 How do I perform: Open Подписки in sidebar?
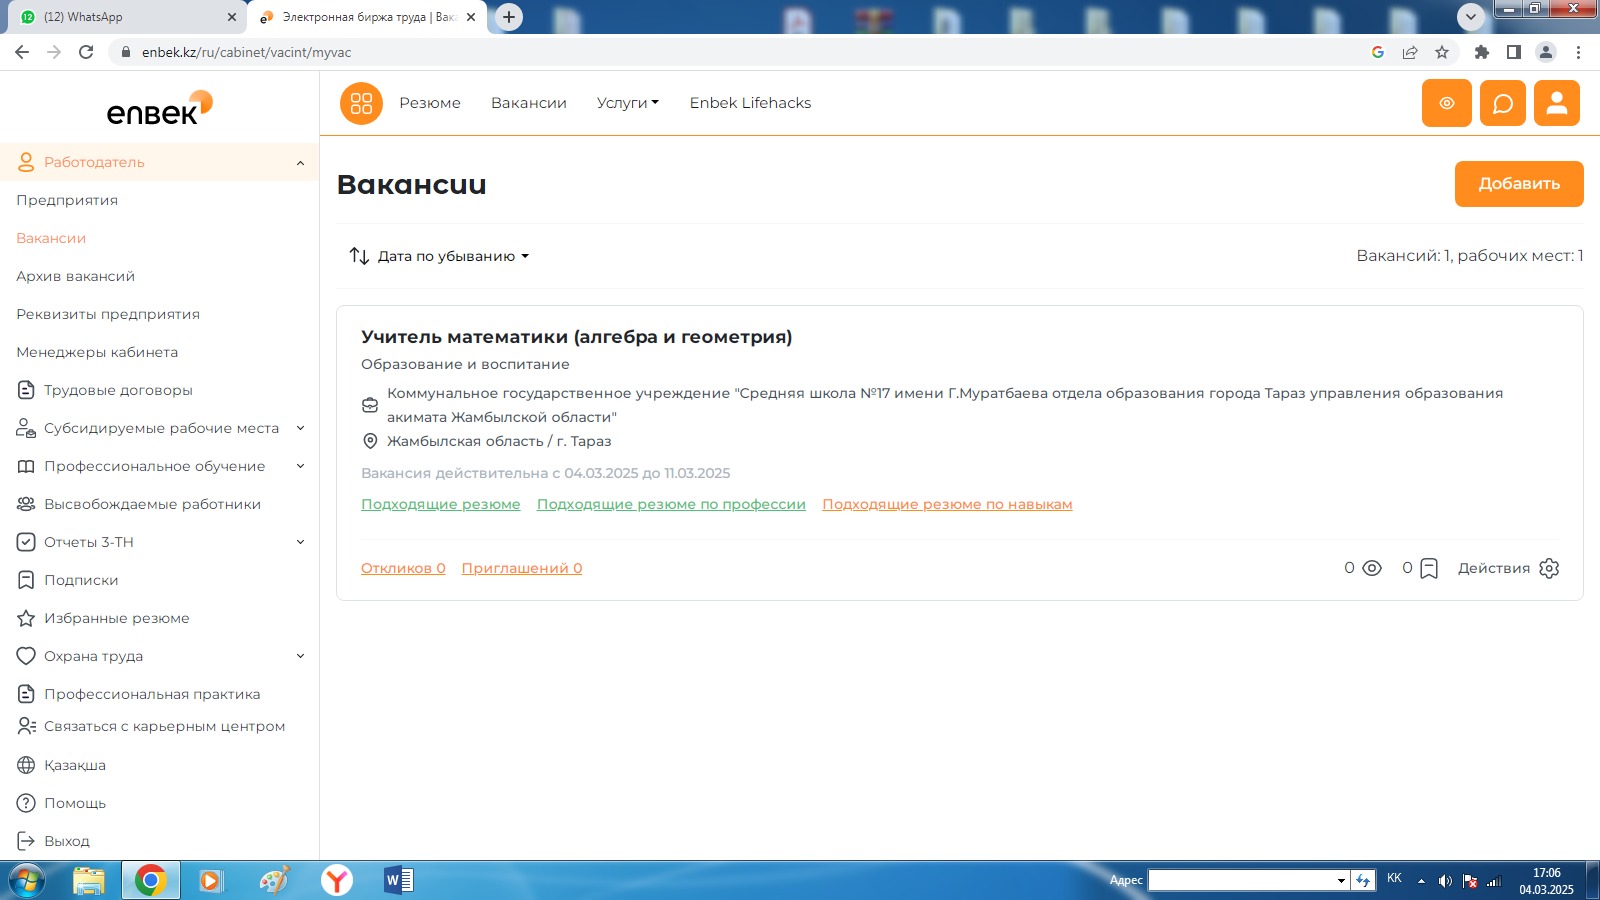[81, 580]
